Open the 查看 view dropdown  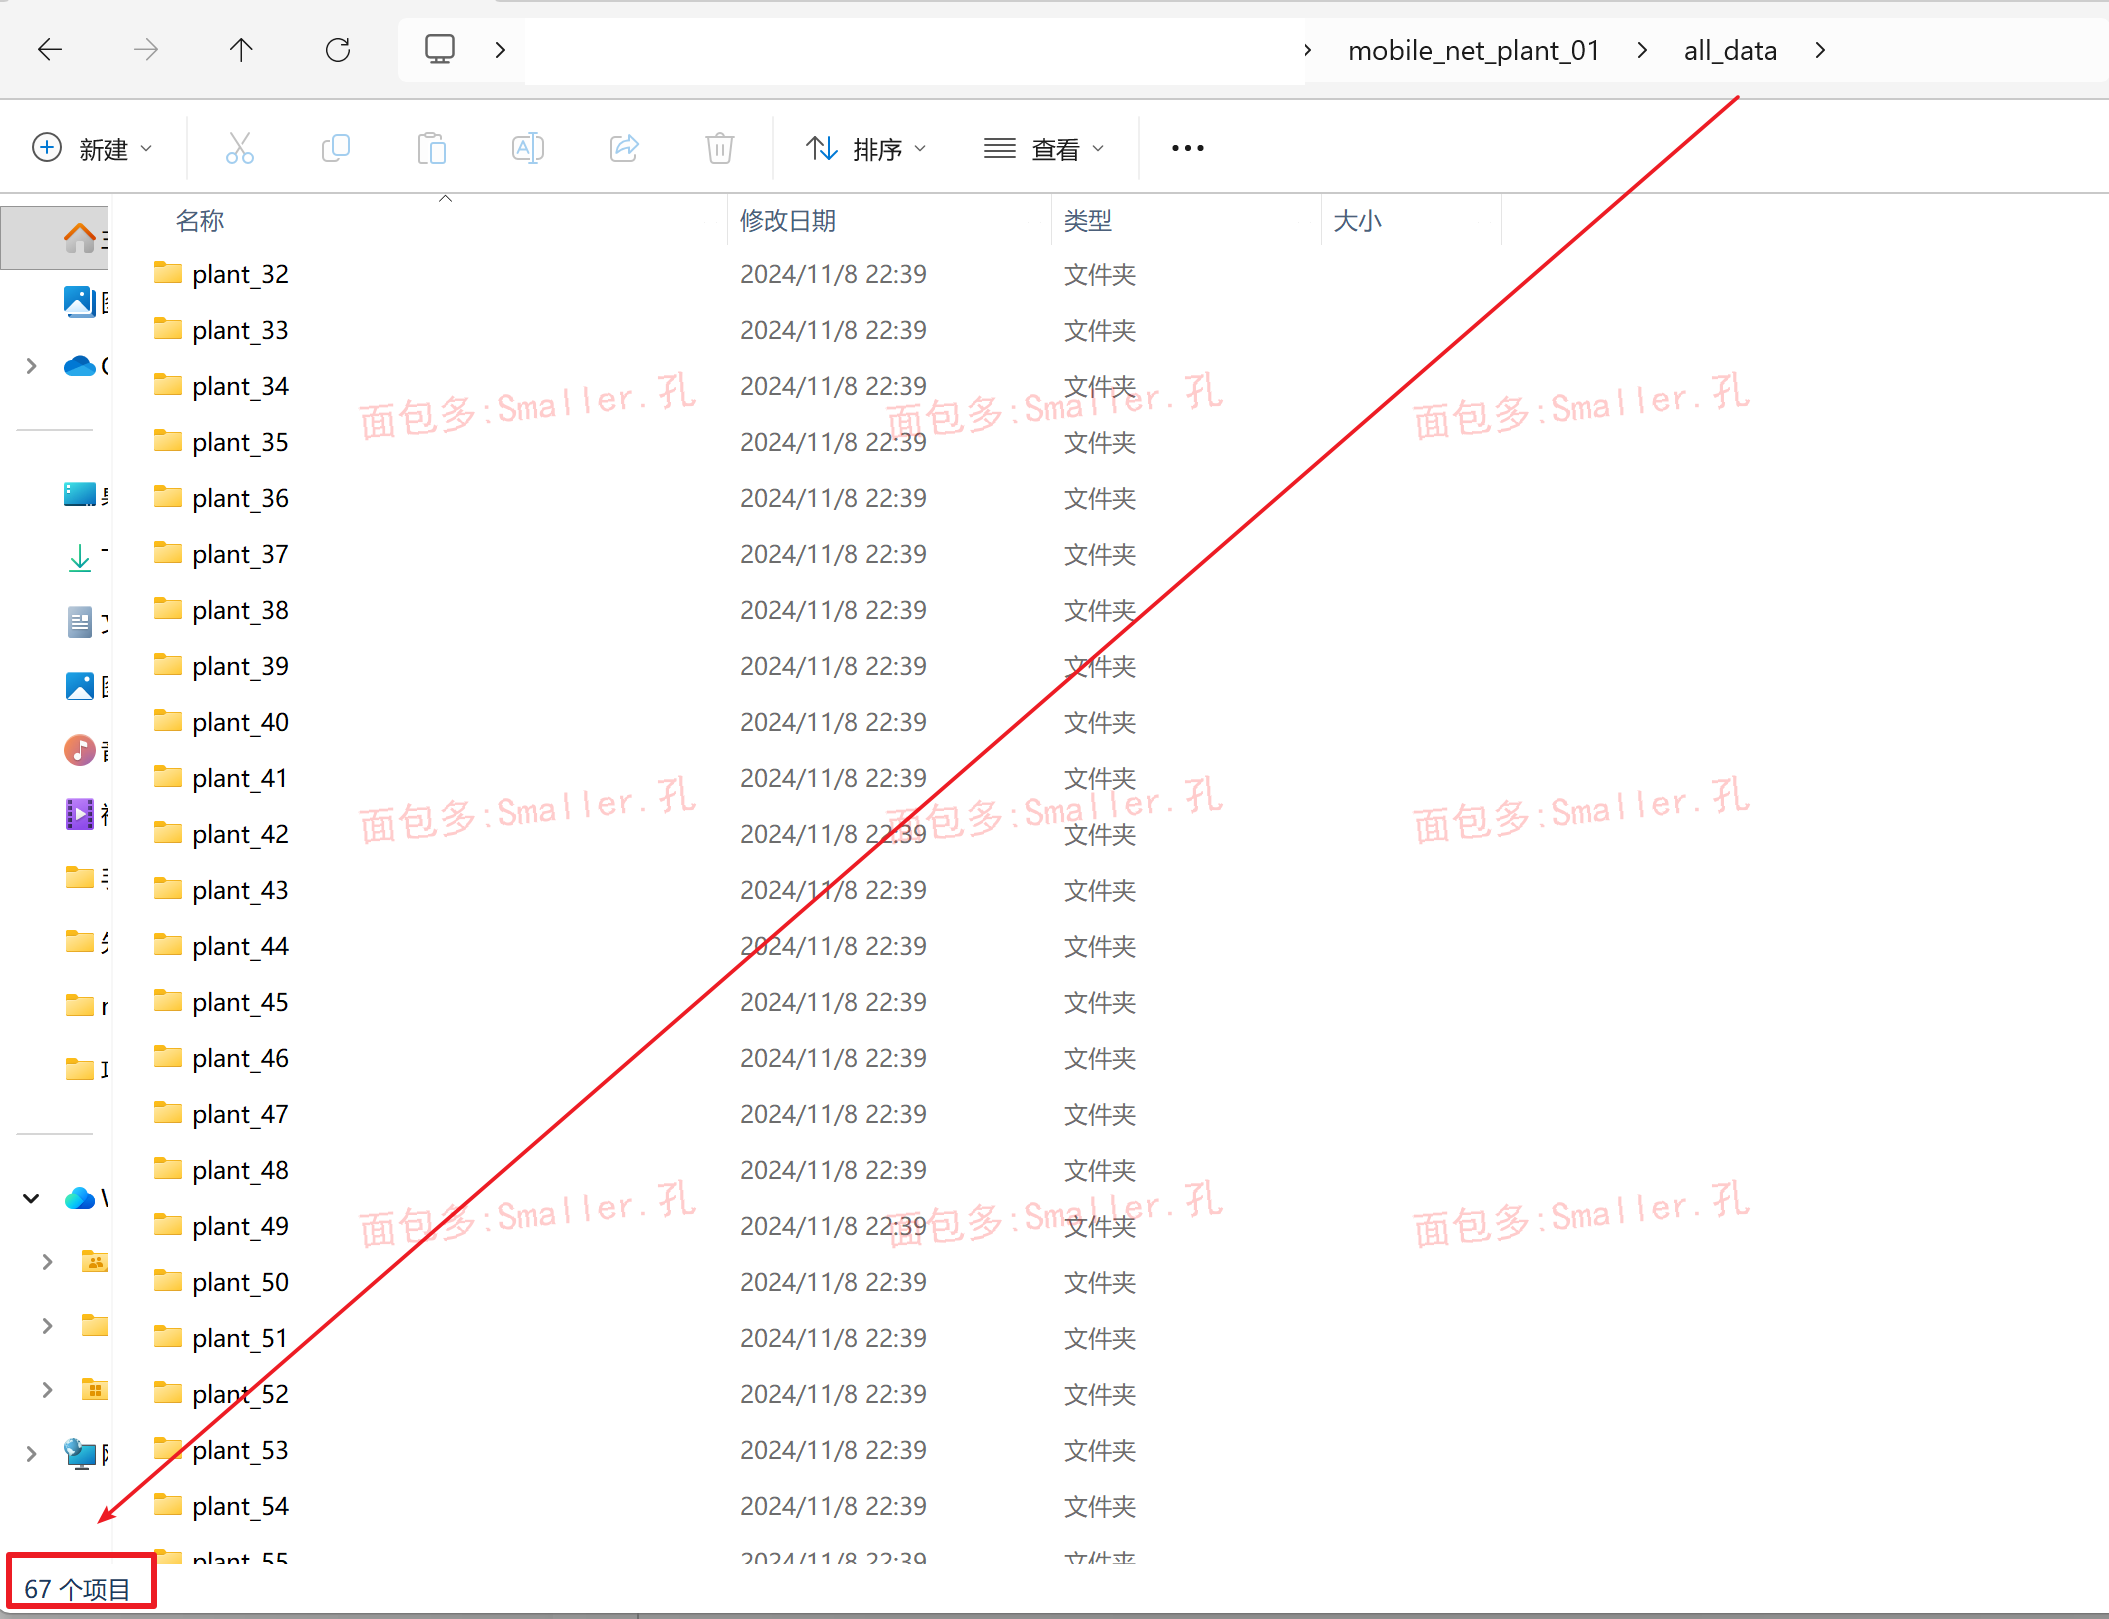coord(1044,149)
